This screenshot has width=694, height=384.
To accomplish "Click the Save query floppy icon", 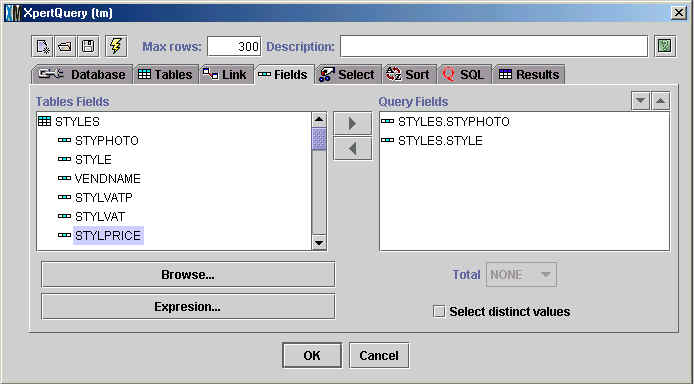I will pyautogui.click(x=88, y=46).
